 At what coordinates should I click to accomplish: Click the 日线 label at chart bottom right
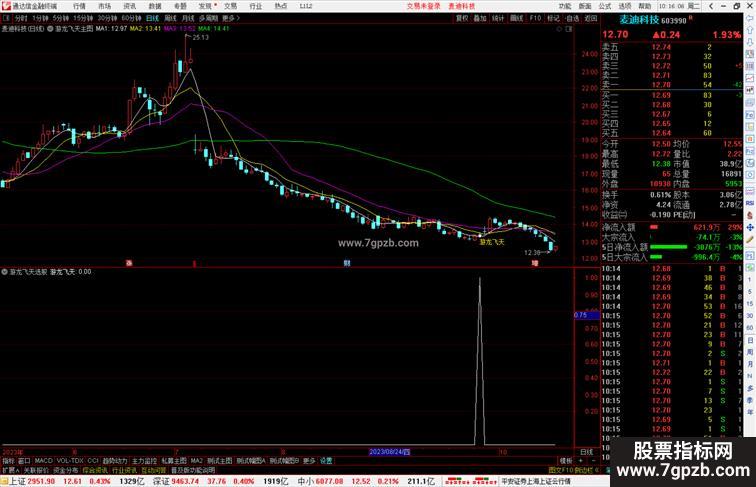click(586, 452)
